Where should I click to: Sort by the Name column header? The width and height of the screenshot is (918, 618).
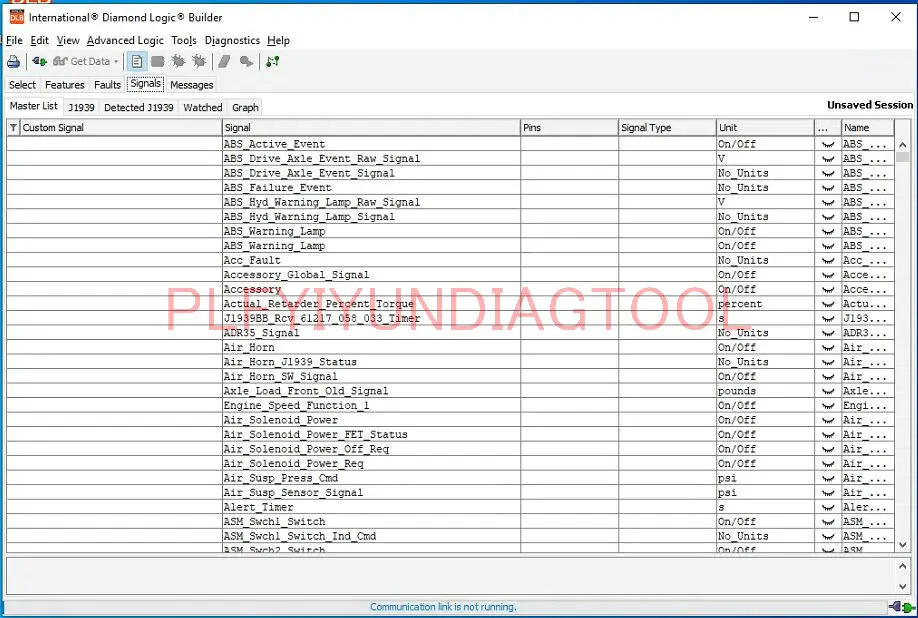click(868, 128)
